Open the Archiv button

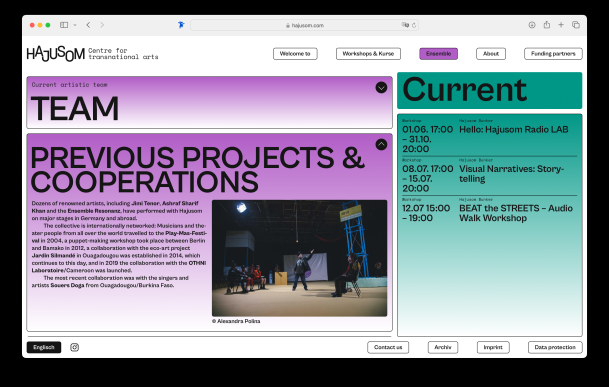point(443,347)
